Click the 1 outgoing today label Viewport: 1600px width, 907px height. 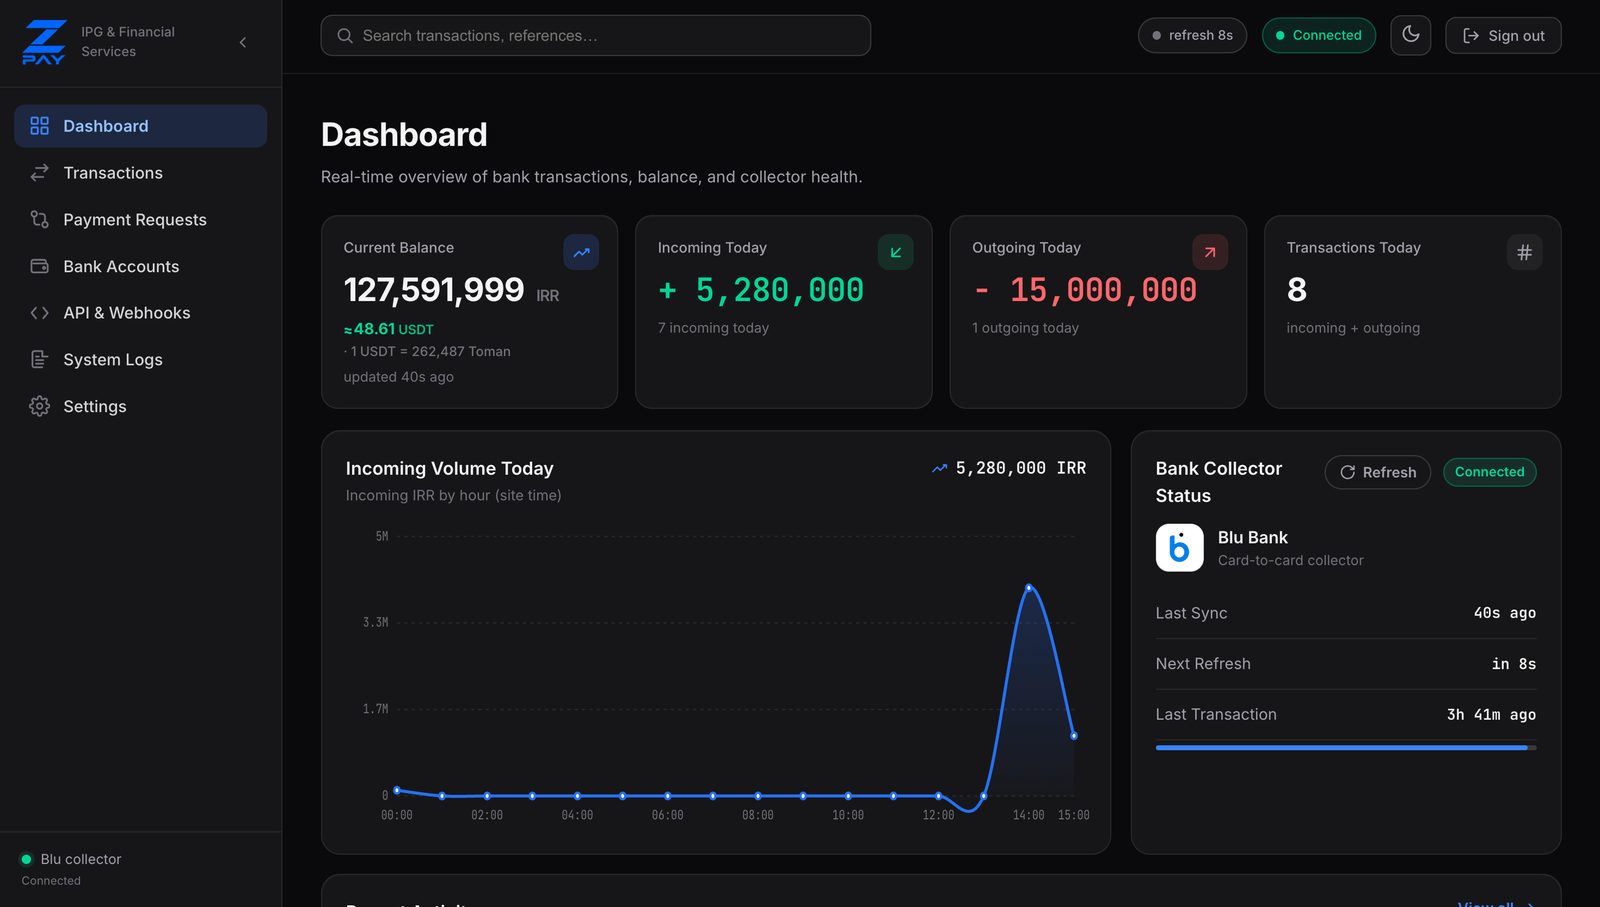(x=1025, y=328)
